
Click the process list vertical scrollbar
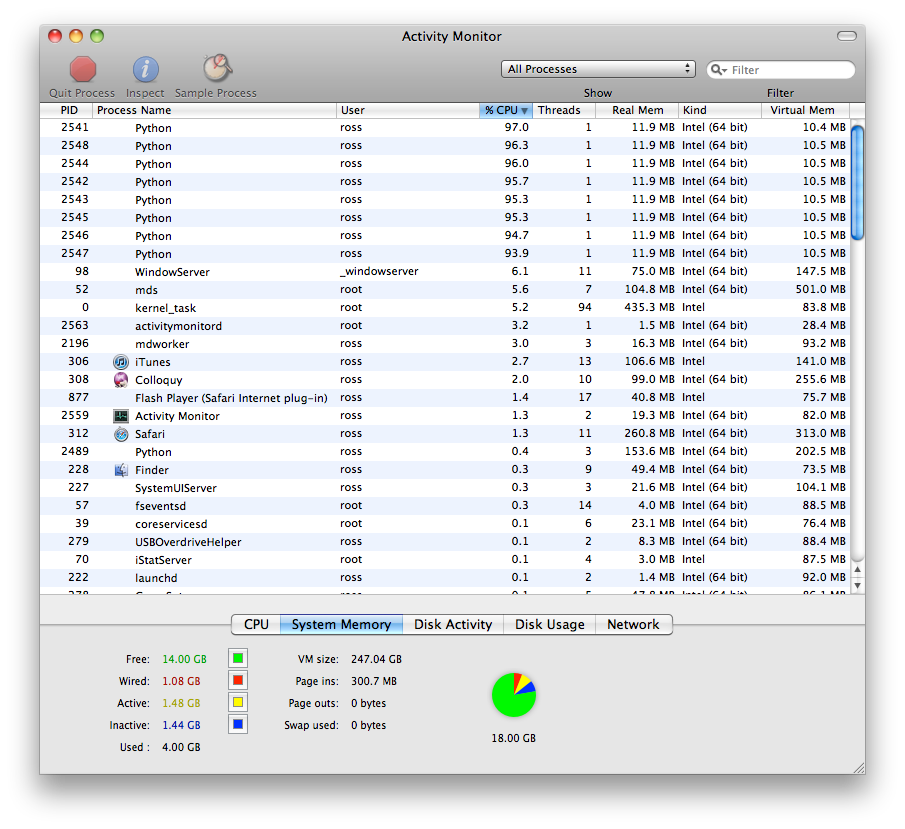coord(857,350)
